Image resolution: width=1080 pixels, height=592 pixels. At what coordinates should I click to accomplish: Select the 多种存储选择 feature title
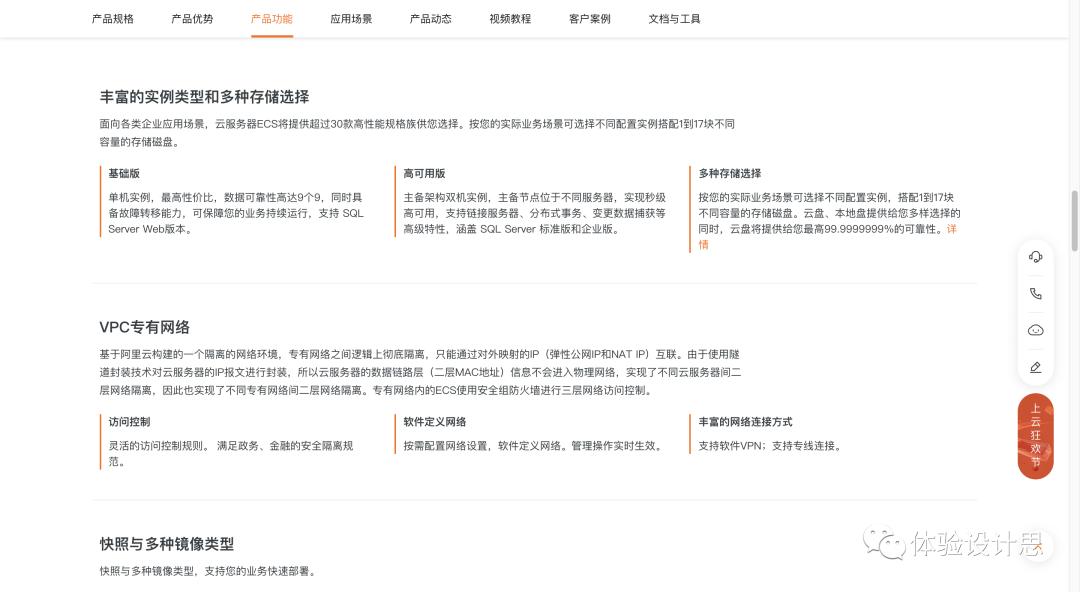pos(730,174)
